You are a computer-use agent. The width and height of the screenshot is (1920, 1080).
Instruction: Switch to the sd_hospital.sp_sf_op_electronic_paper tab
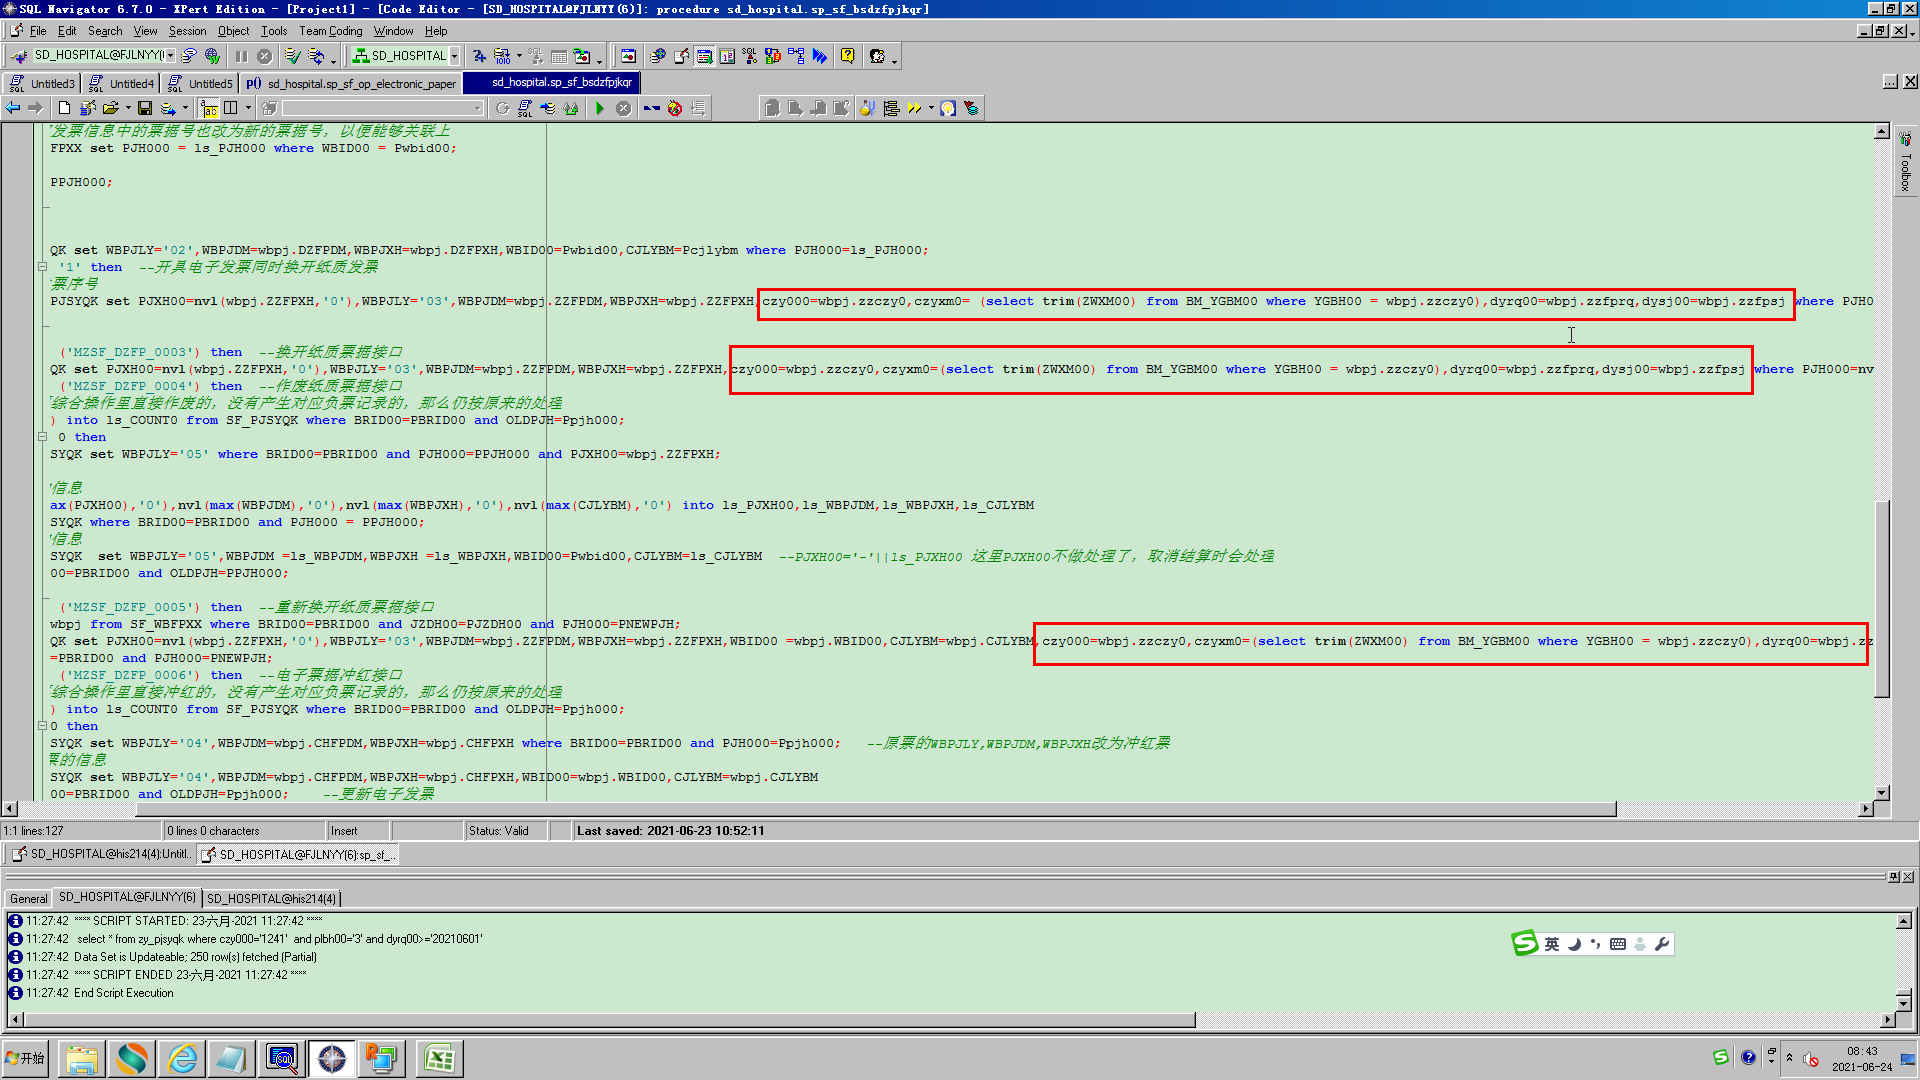[x=352, y=84]
